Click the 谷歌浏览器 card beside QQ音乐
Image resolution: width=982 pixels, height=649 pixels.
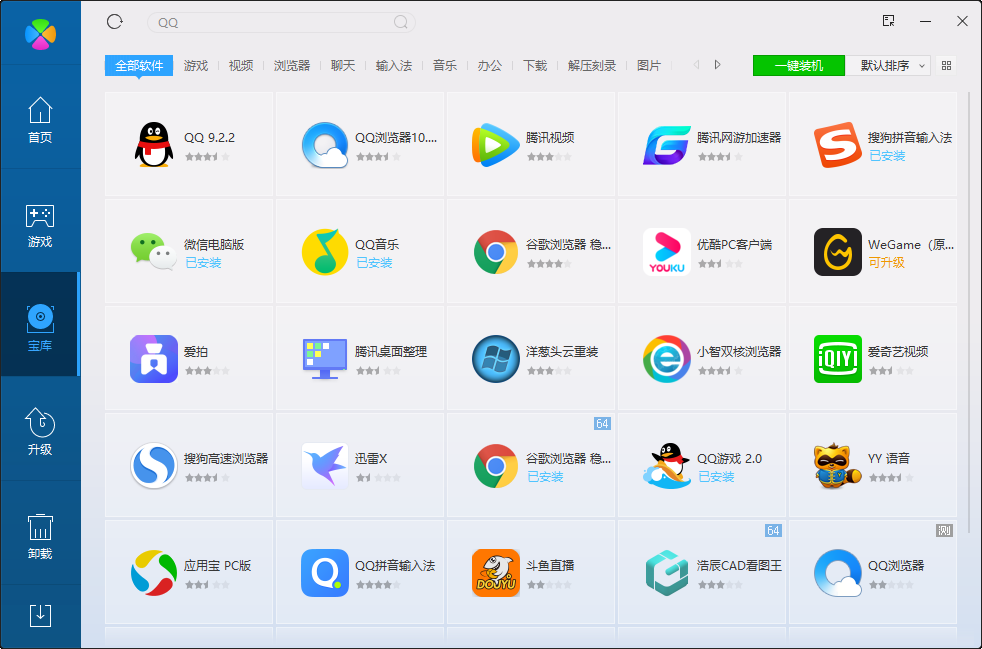[531, 251]
